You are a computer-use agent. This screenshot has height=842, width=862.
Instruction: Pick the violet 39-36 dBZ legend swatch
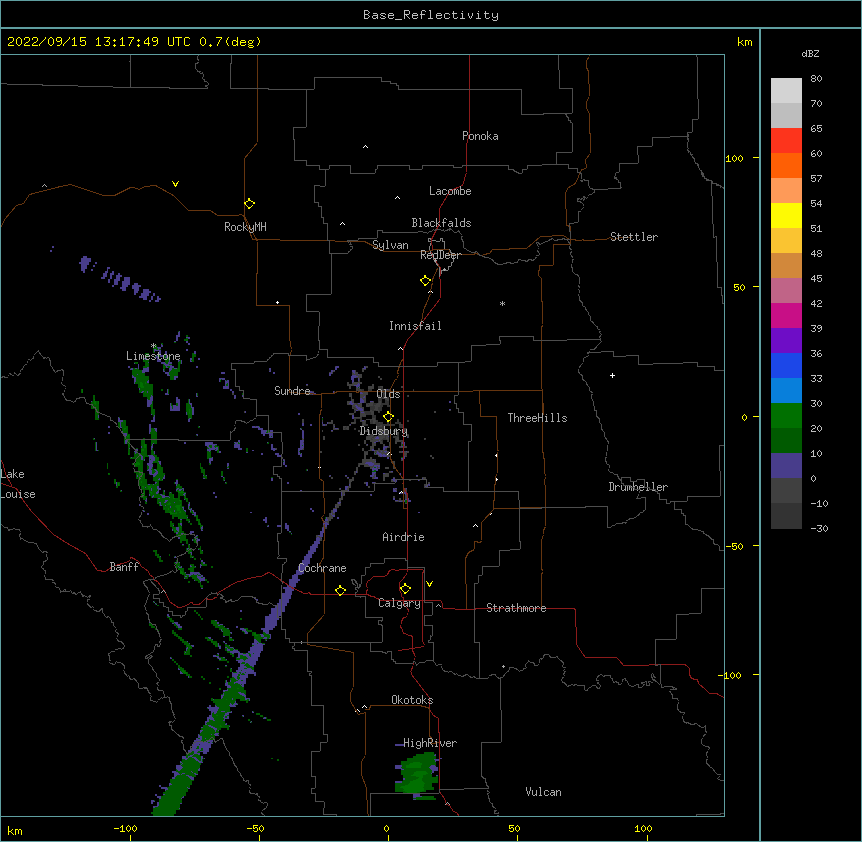[x=786, y=341]
